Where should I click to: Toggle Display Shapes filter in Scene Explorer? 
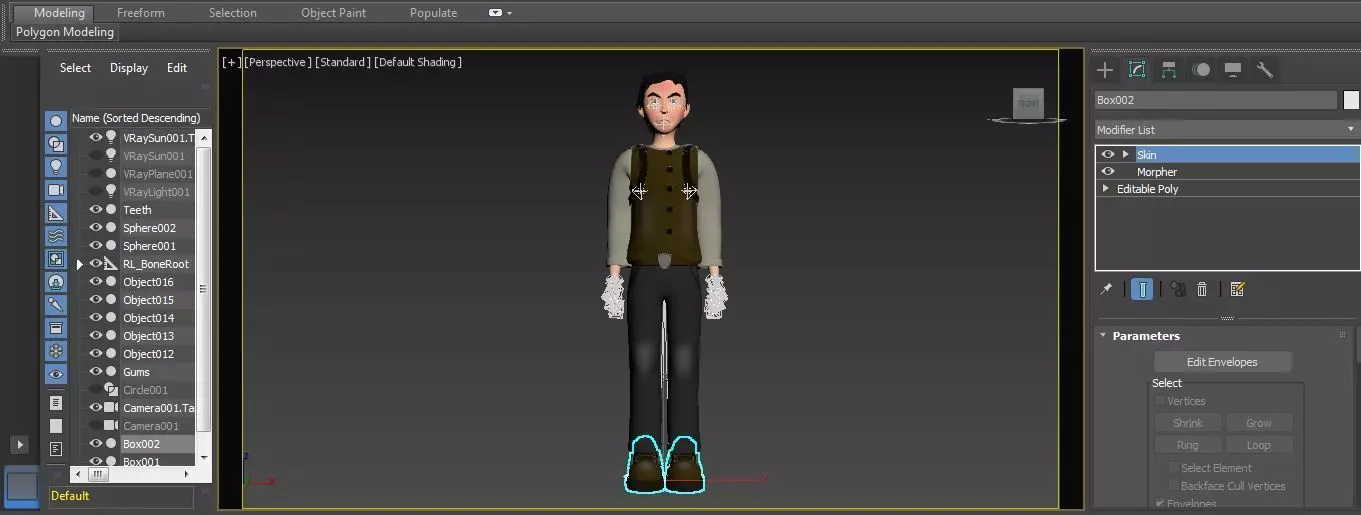coord(56,143)
